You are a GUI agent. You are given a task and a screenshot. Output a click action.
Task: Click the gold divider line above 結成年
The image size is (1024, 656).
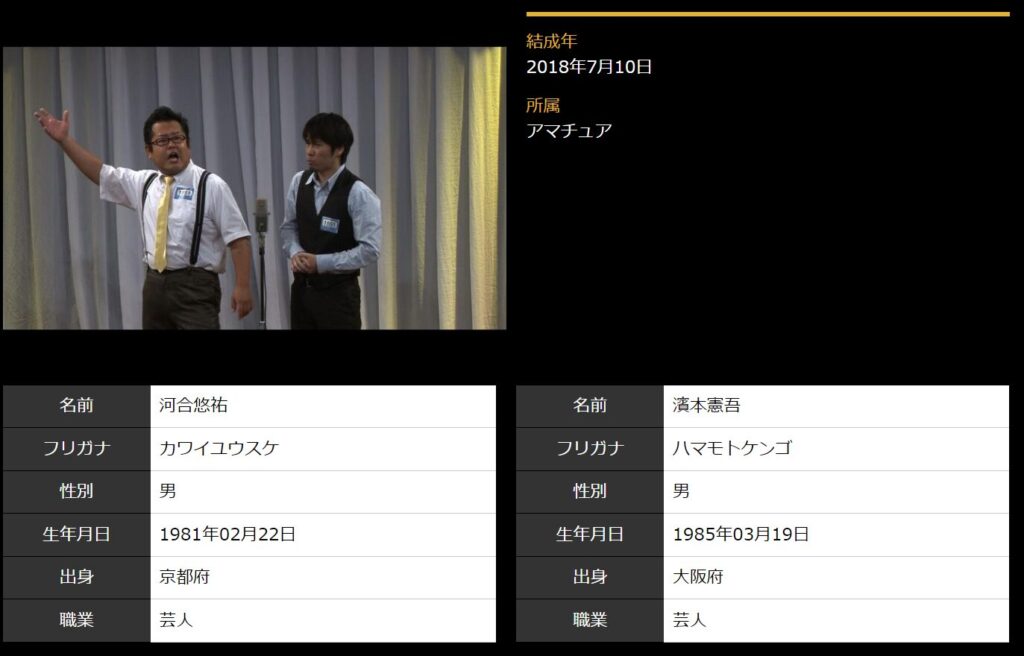tap(767, 14)
